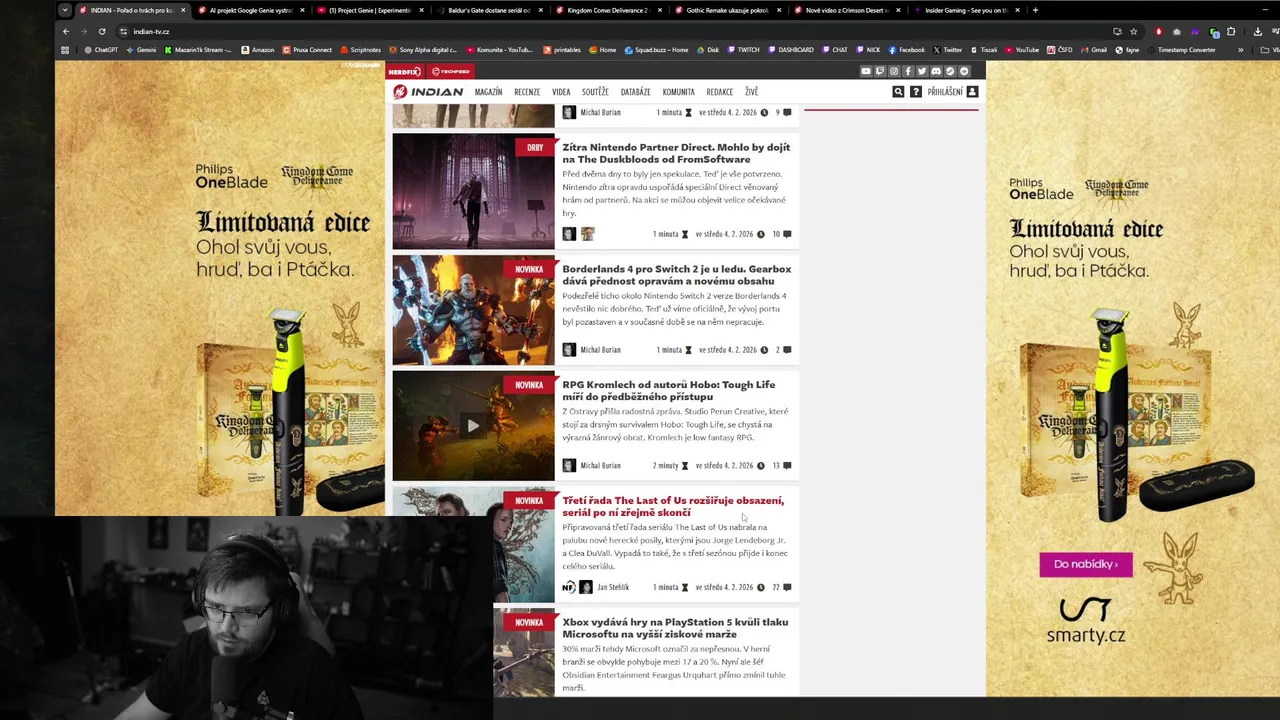Open RPG Kromlech article headline
1280x720 pixels.
668,390
